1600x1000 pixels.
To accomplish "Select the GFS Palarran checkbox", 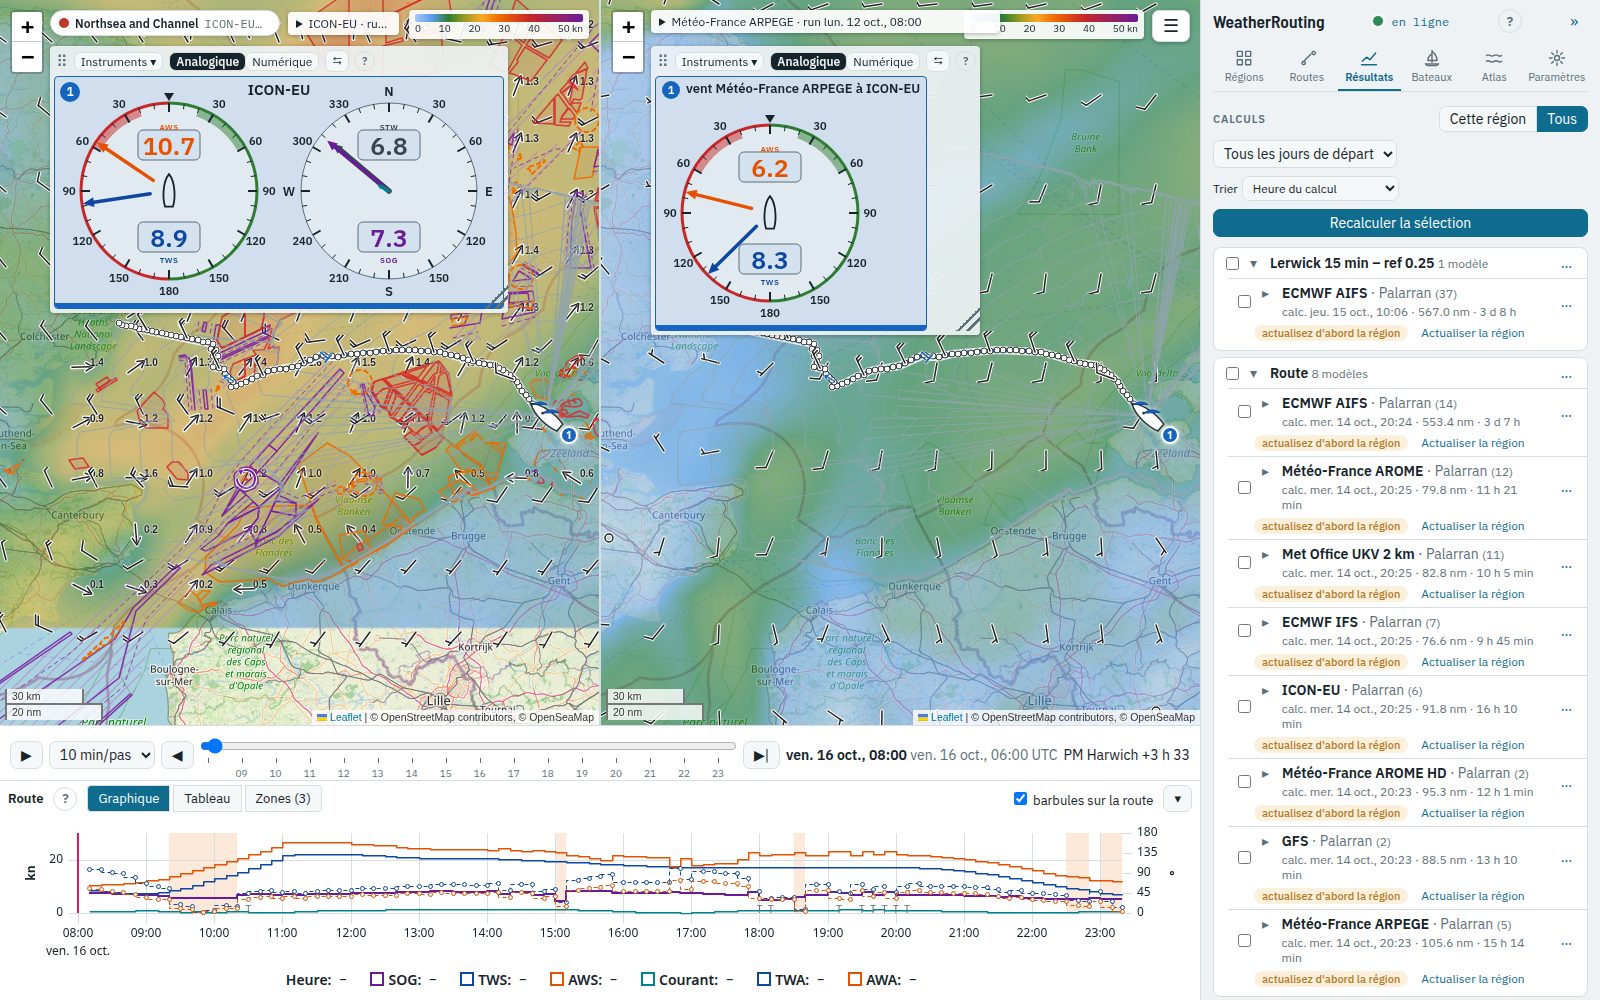I will [x=1244, y=858].
